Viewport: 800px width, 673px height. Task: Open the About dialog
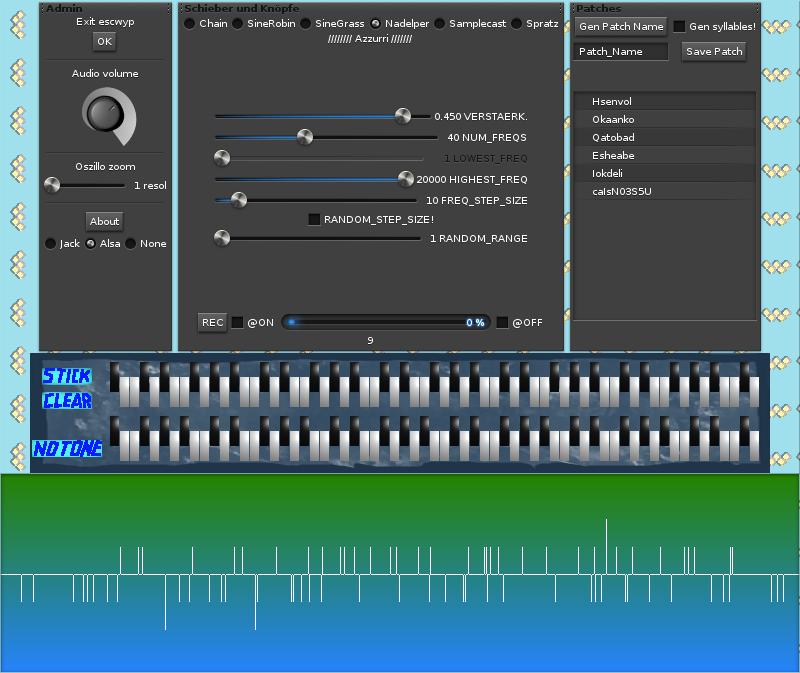[x=104, y=221]
